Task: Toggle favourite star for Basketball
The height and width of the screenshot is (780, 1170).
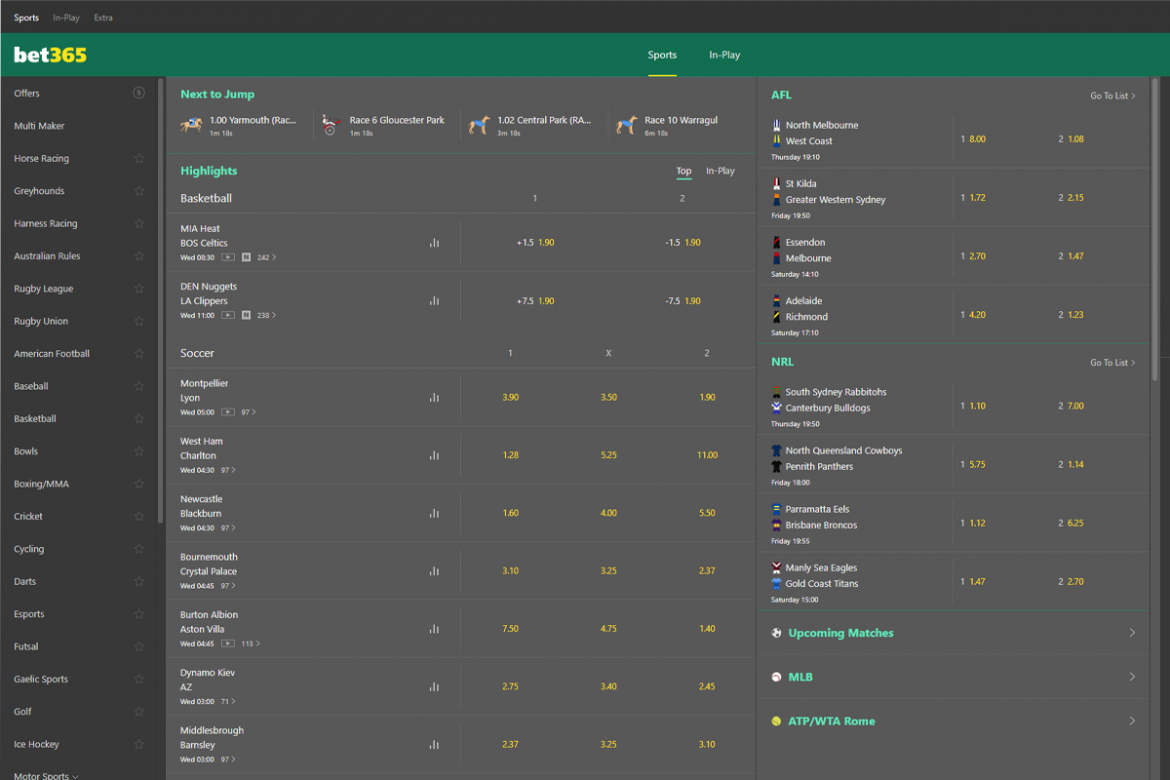Action: [139, 419]
